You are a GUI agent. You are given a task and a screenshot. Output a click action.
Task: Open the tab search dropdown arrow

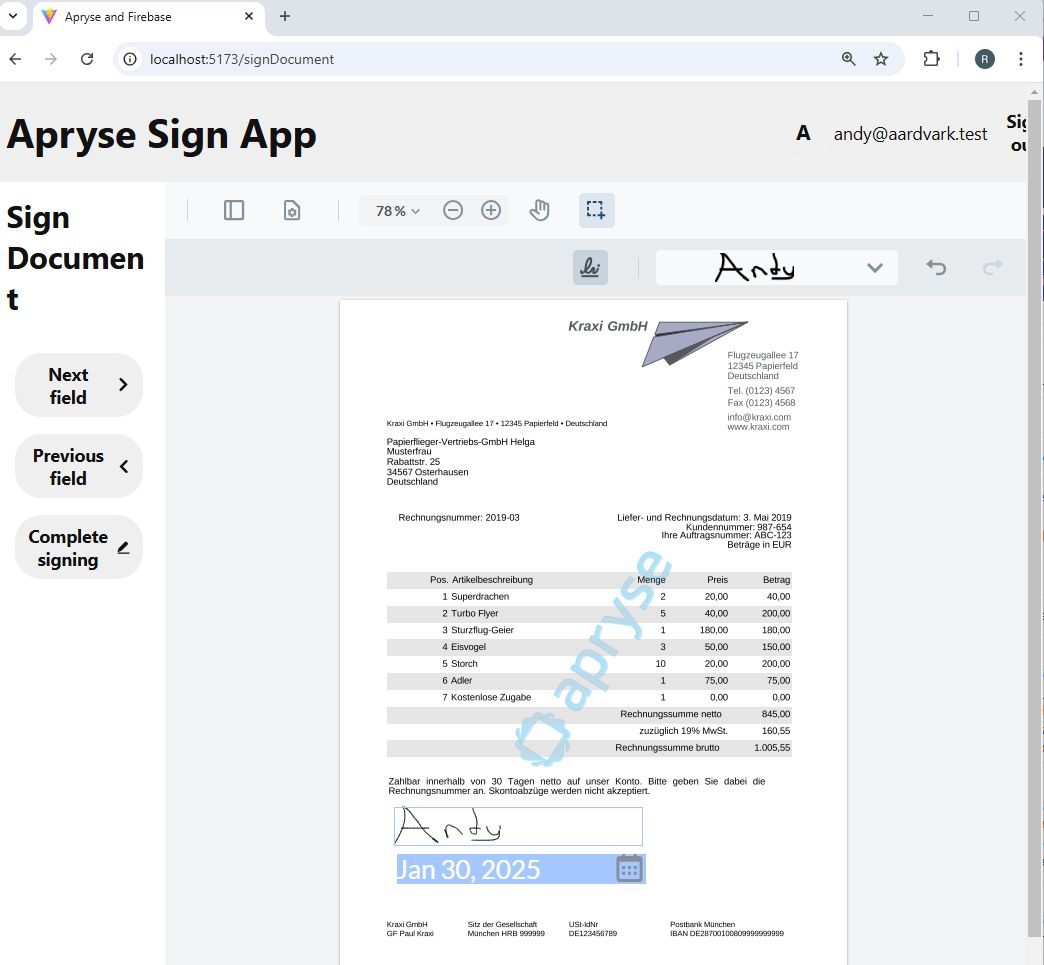coord(13,16)
